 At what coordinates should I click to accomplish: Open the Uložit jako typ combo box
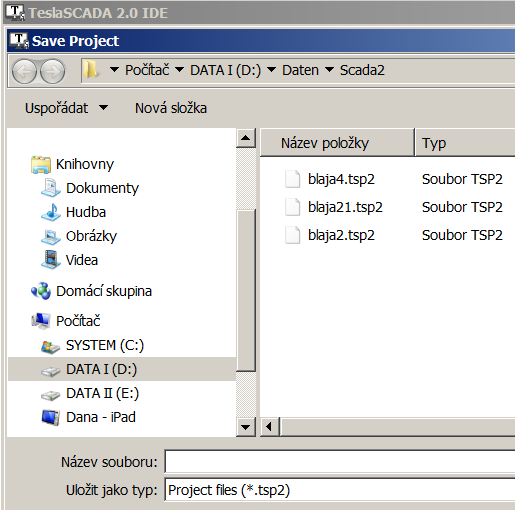(x=340, y=490)
